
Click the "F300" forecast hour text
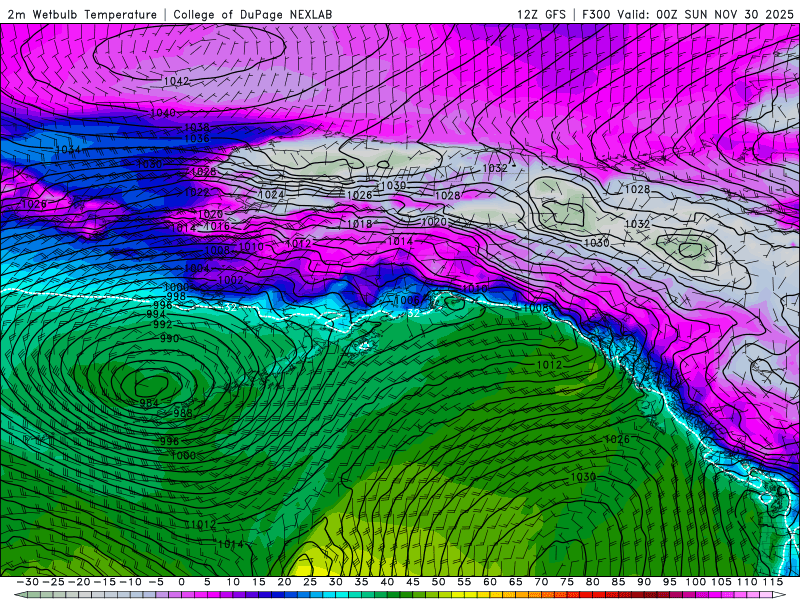coord(596,15)
